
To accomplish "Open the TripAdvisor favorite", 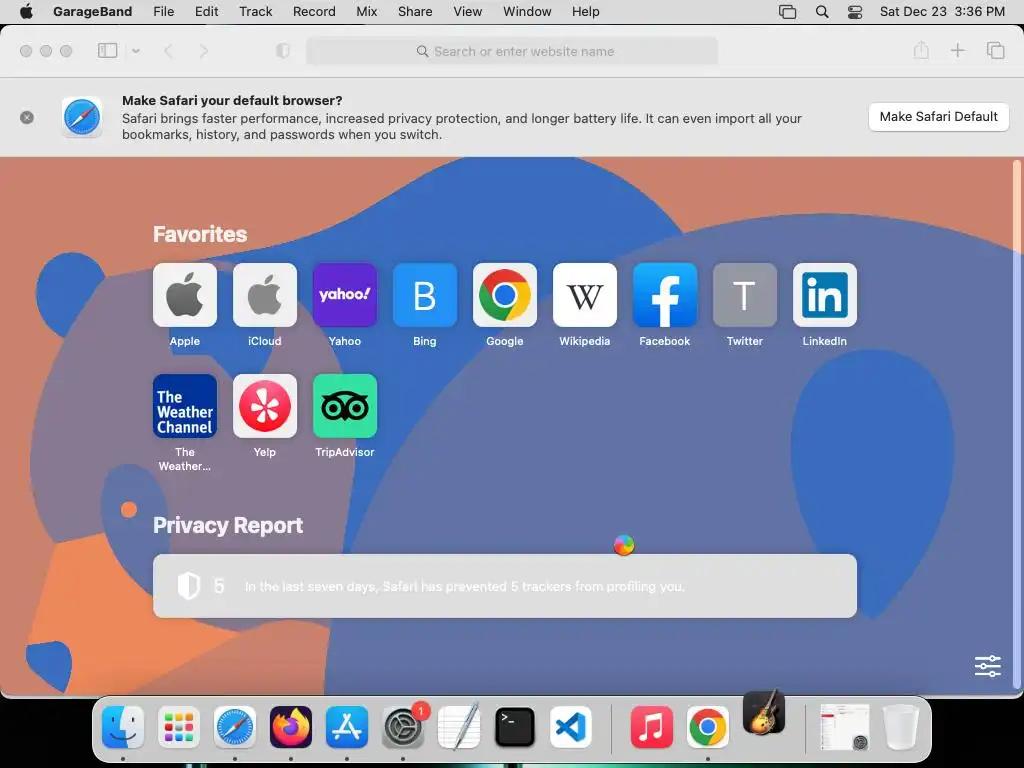I will (x=345, y=406).
